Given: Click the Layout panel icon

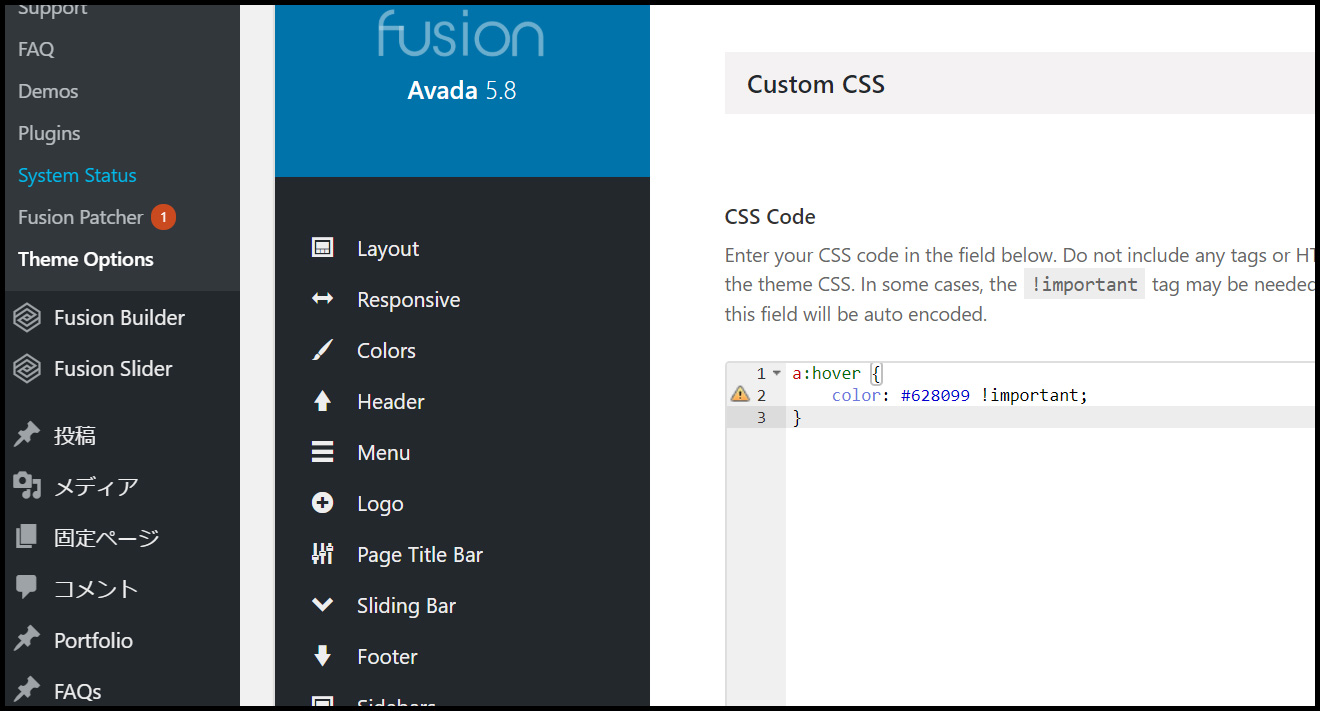Looking at the screenshot, I should point(322,248).
